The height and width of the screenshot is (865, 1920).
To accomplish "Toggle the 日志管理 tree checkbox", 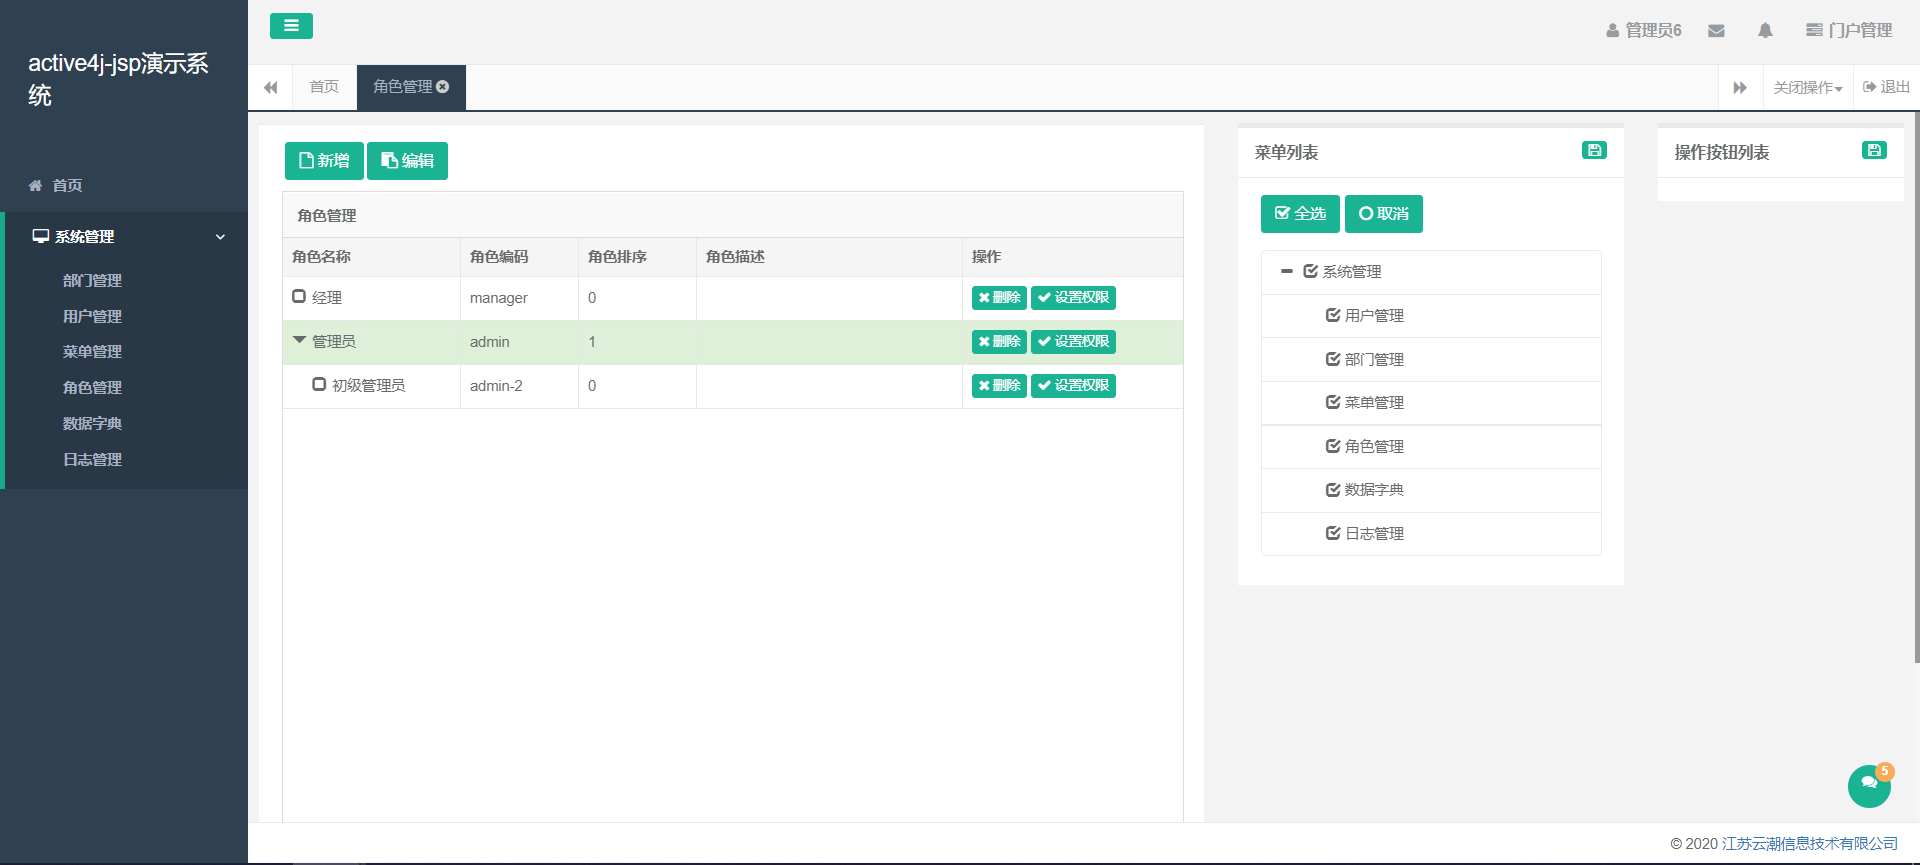I will point(1333,533).
